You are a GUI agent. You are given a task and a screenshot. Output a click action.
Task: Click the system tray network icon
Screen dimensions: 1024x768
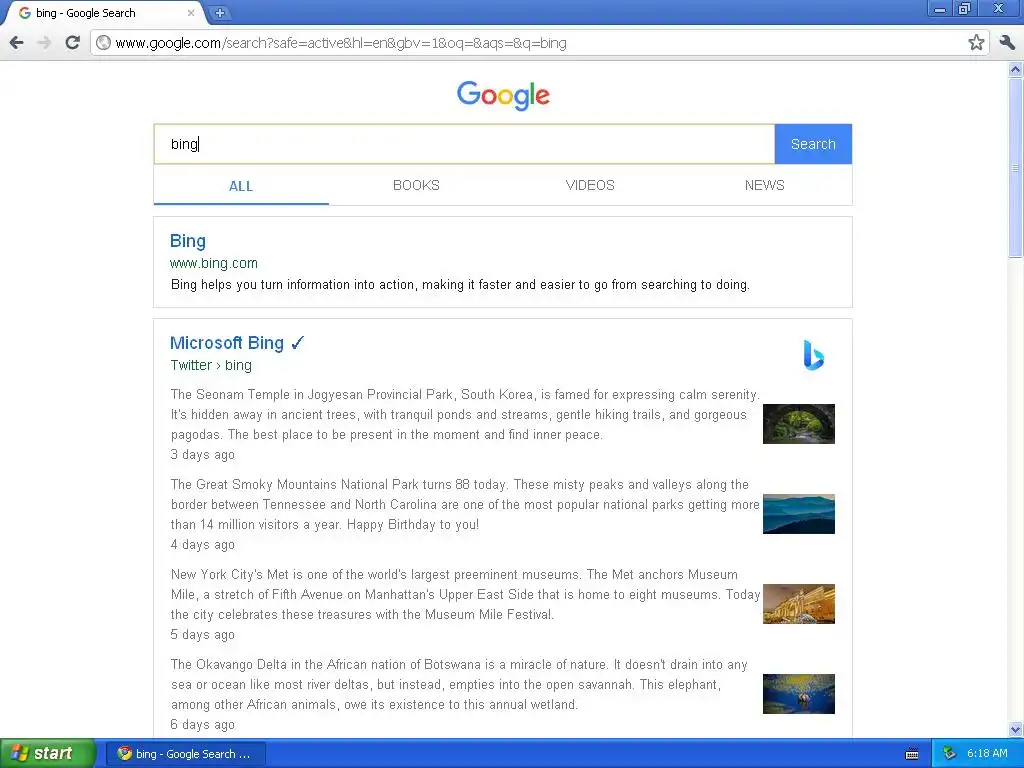pyautogui.click(x=950, y=754)
